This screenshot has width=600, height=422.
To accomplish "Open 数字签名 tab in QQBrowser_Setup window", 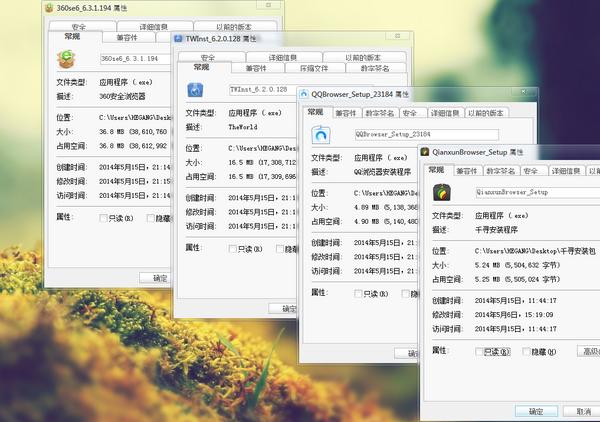I will (x=380, y=113).
